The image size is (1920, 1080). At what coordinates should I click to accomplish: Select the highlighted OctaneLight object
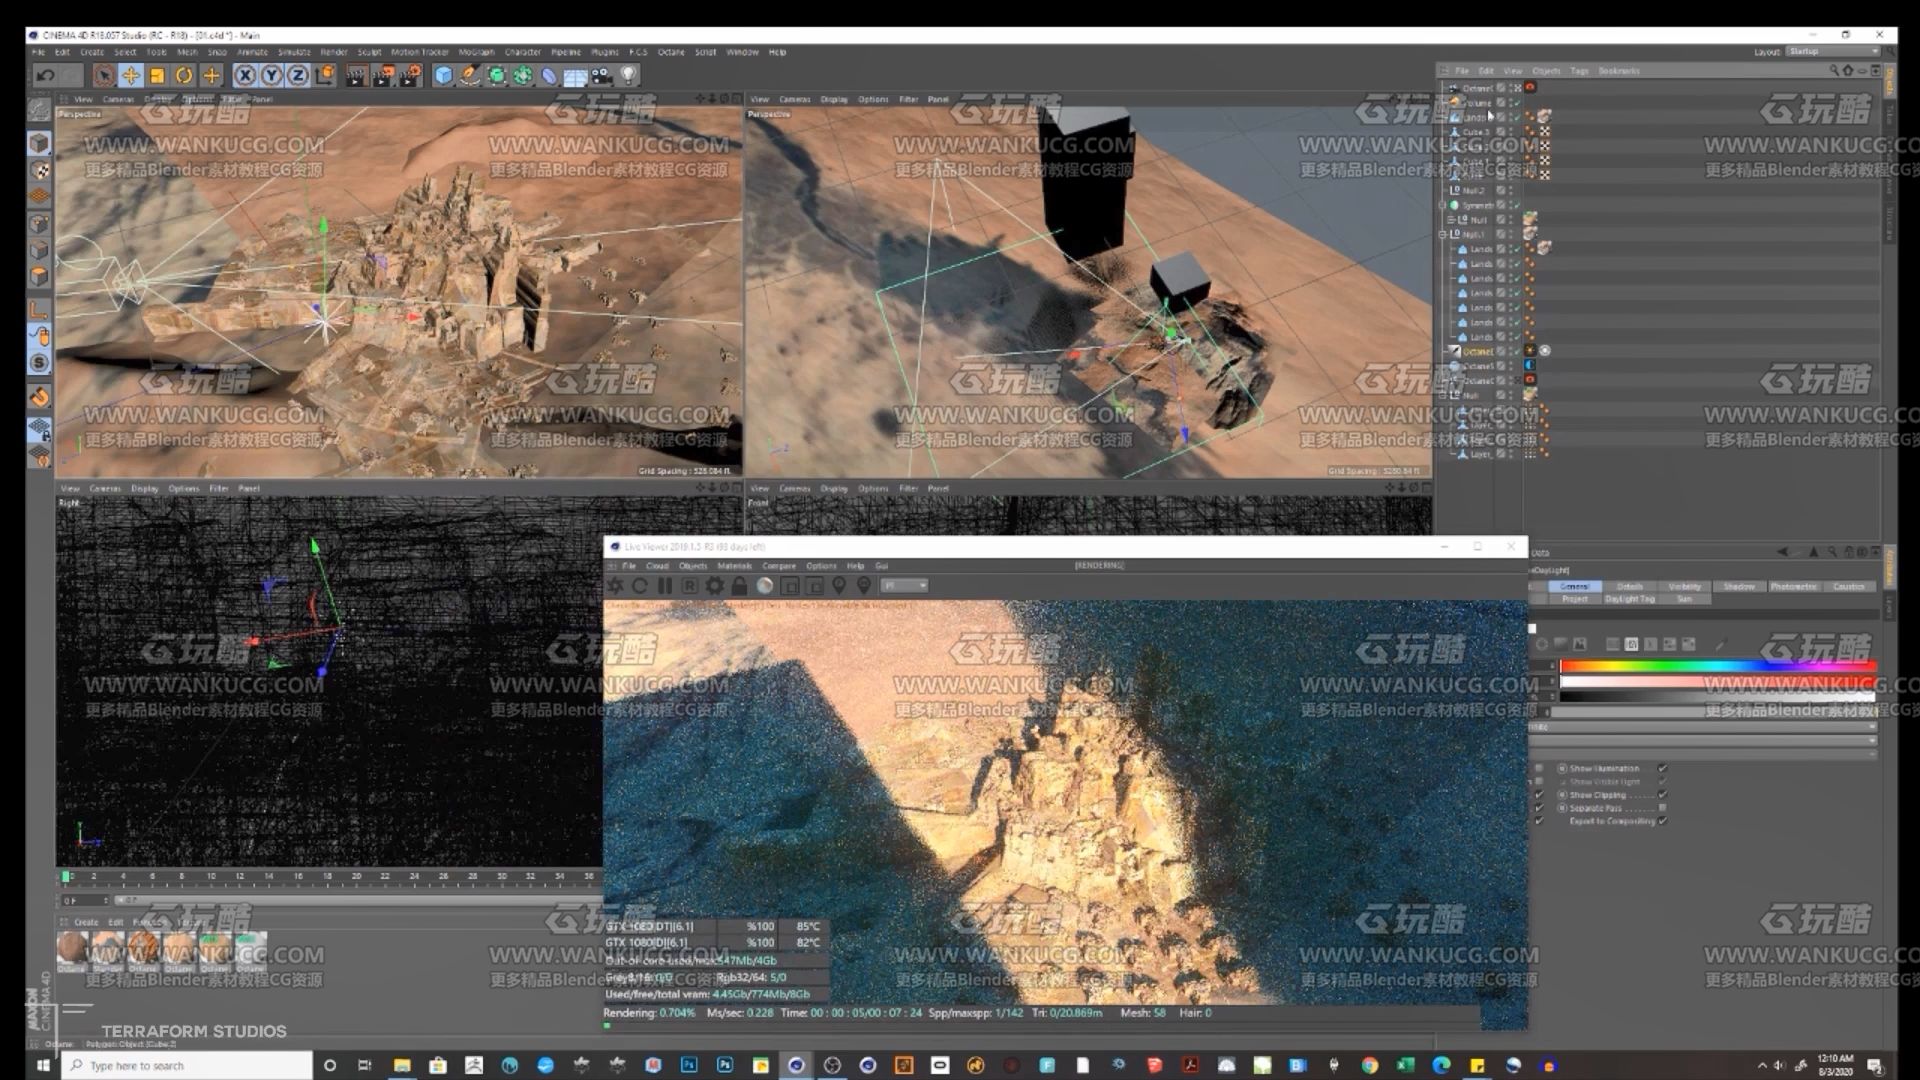click(x=1478, y=351)
